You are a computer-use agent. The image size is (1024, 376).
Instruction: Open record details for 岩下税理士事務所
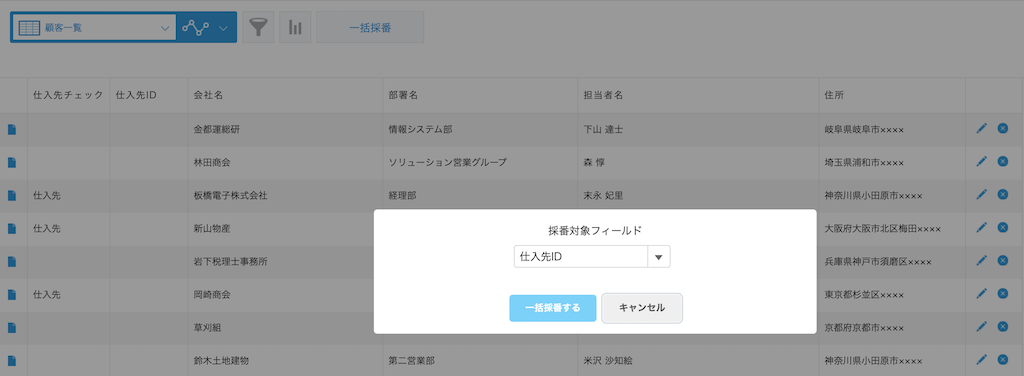(x=11, y=261)
